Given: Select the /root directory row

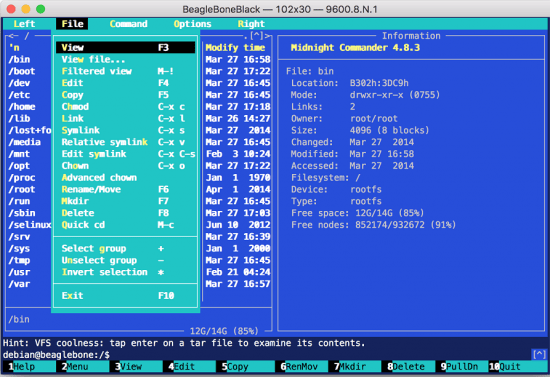Looking at the screenshot, I should tap(22, 189).
